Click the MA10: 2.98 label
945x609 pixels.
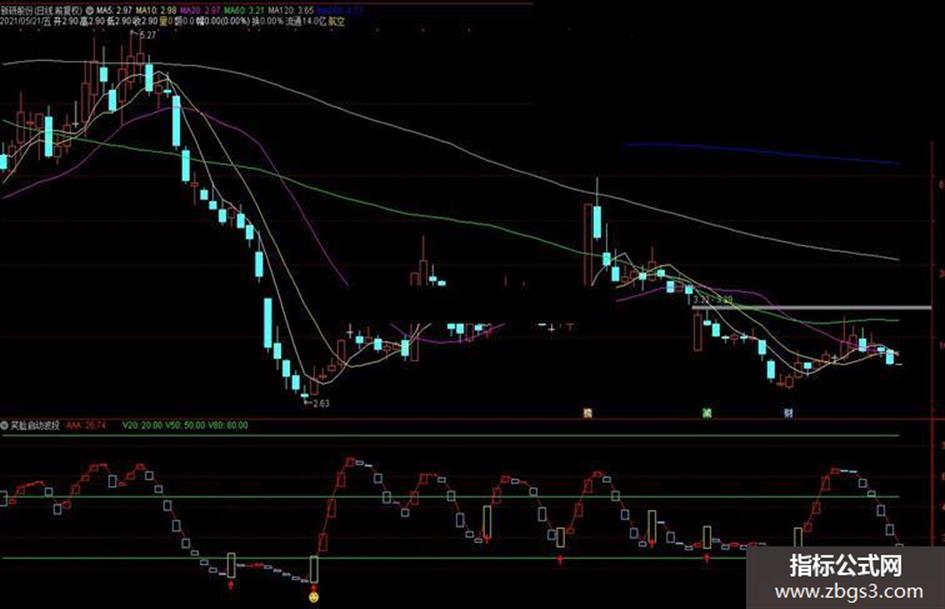pos(156,11)
